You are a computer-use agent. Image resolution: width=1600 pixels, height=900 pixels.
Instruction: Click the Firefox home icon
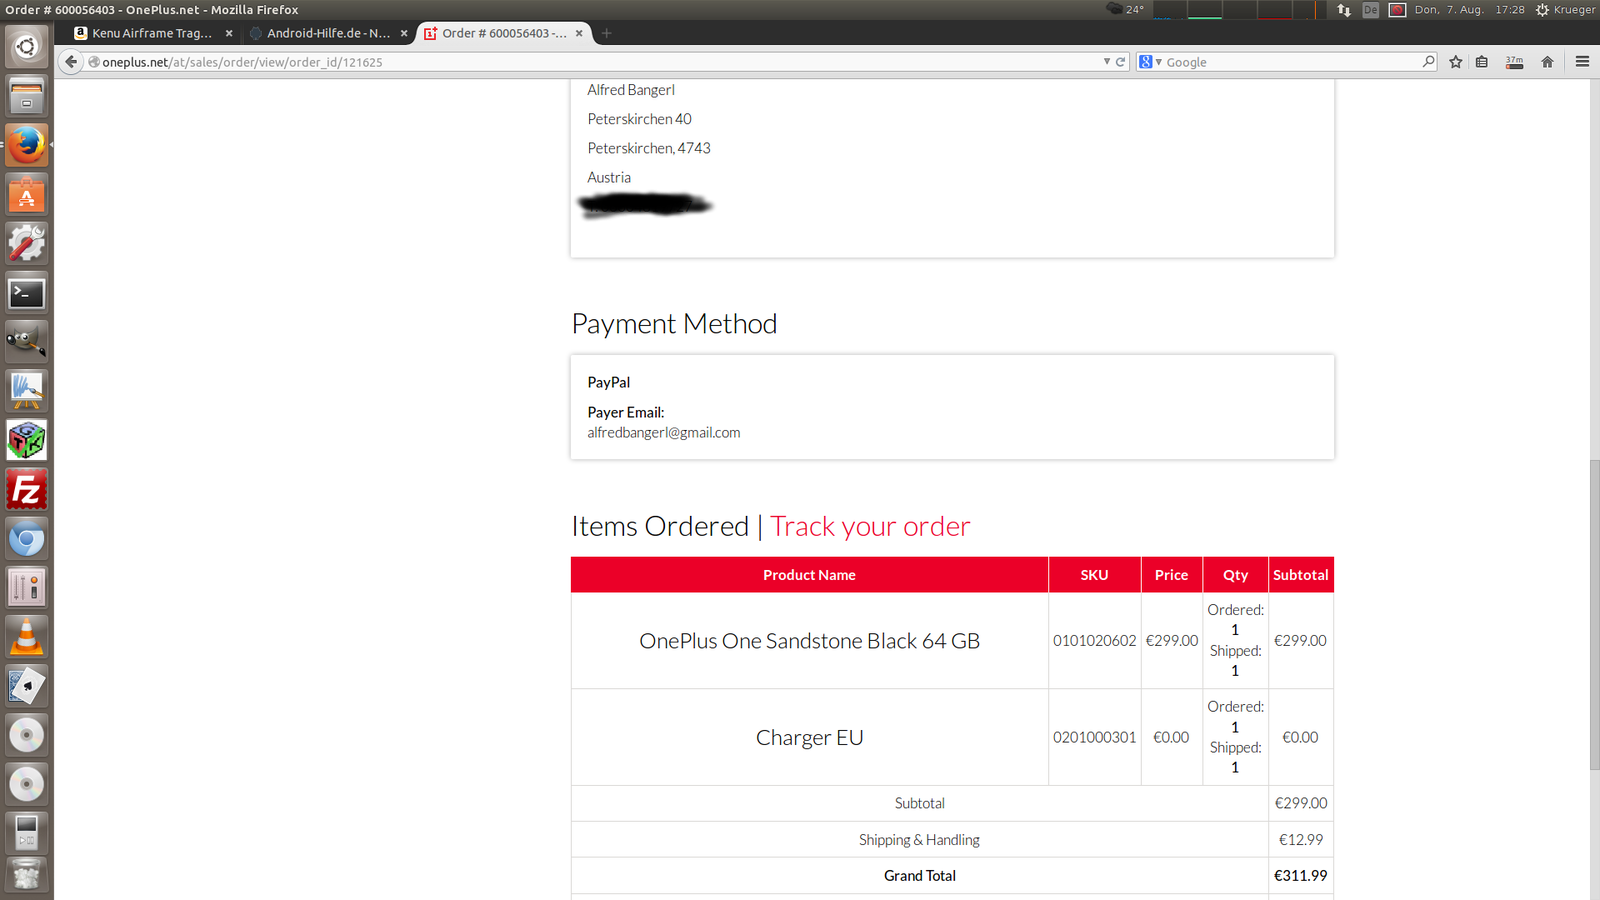coord(1547,62)
